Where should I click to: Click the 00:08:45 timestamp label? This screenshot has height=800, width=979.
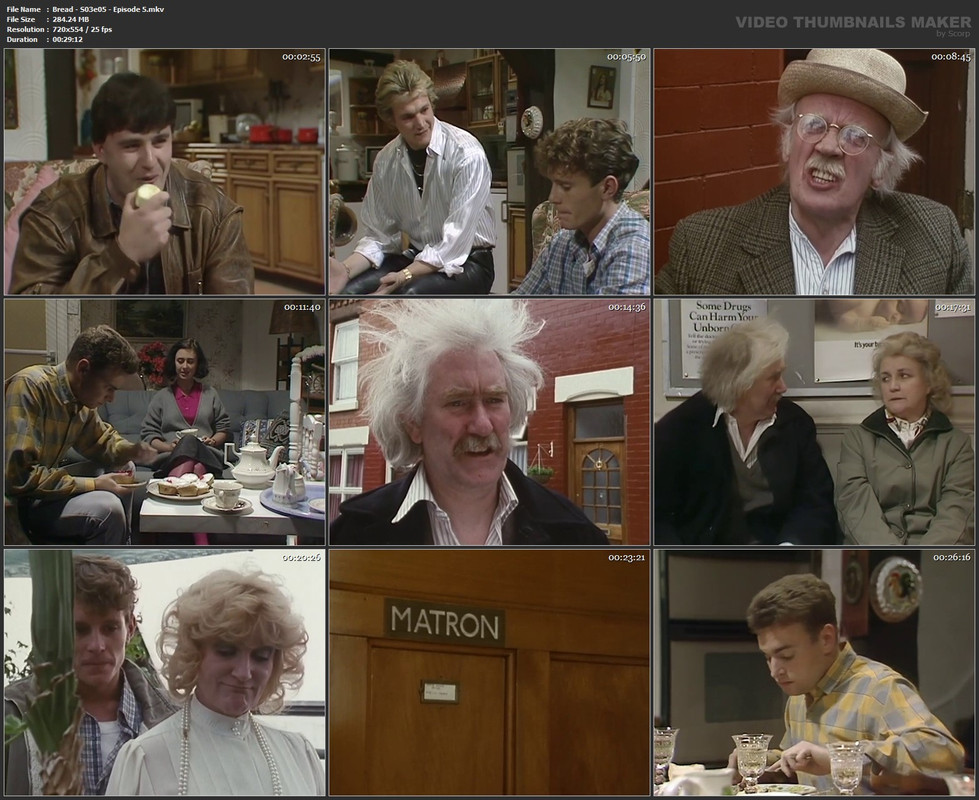point(951,57)
